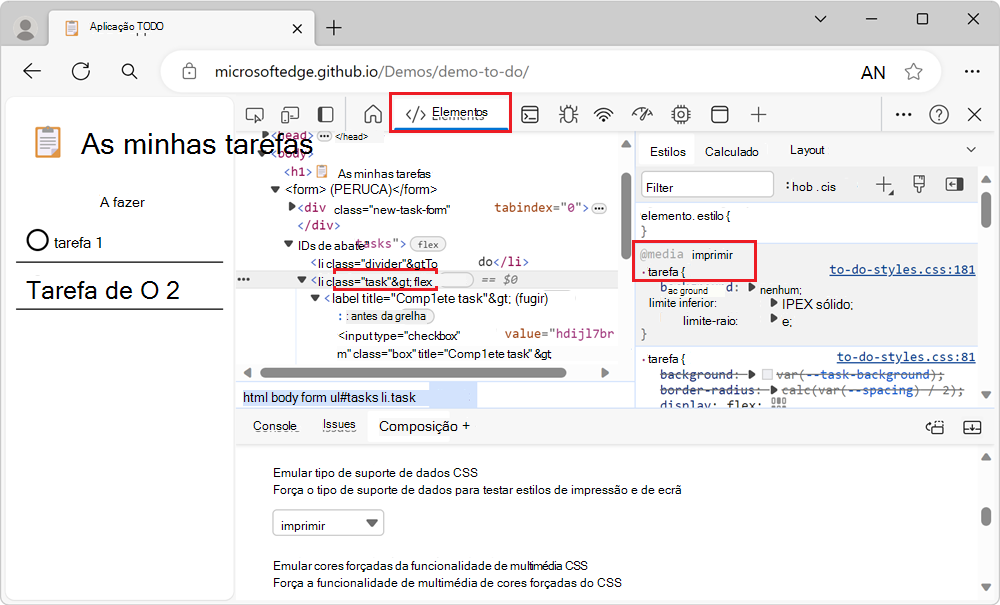Click the flex badge next to tasks
The height and width of the screenshot is (605, 1000).
(x=428, y=244)
